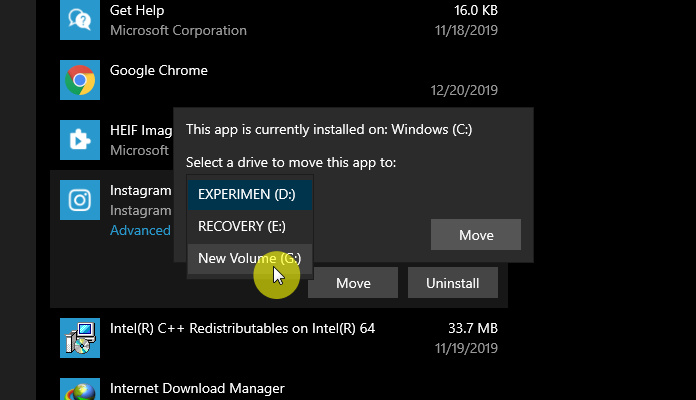The height and width of the screenshot is (400, 696).
Task: Select the Get Help app name
Action: point(137,10)
